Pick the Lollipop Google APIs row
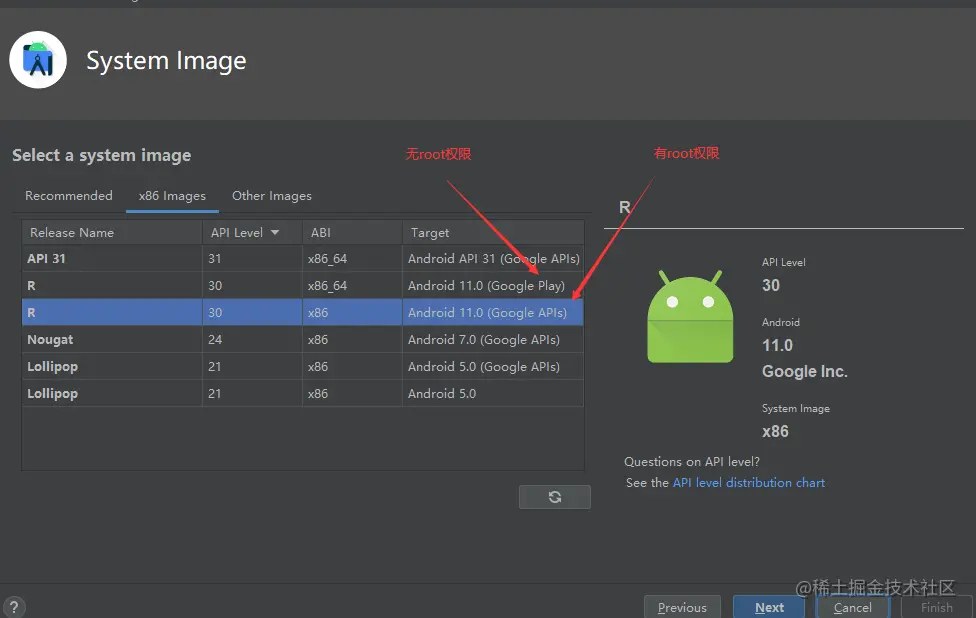Image resolution: width=976 pixels, height=618 pixels. (300, 367)
